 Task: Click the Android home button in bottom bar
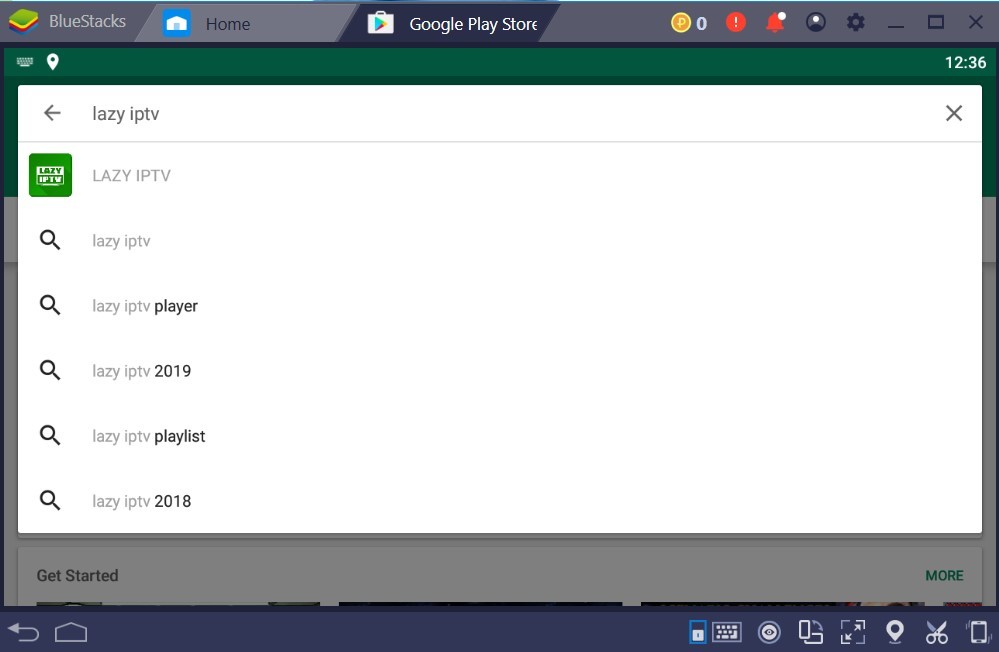coord(71,632)
